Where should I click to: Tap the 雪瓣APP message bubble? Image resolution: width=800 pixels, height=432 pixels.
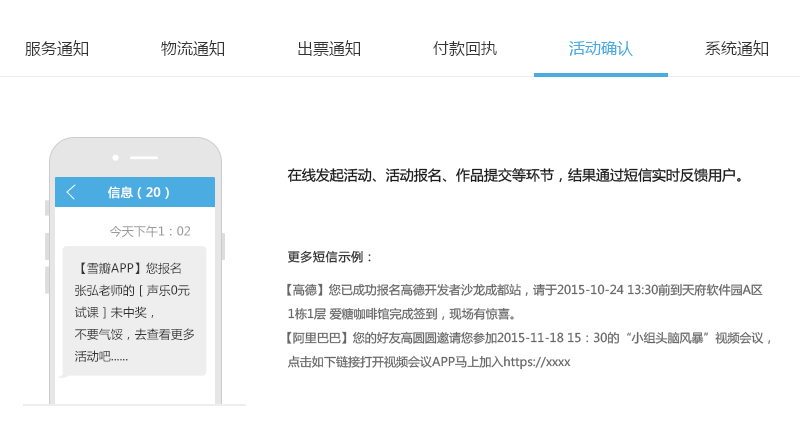(134, 311)
